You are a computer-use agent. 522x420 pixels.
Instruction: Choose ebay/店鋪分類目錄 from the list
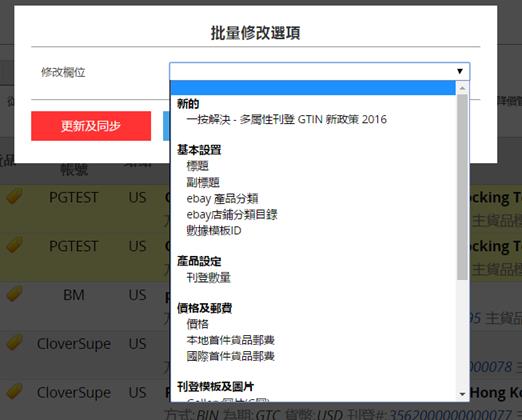pos(232,214)
